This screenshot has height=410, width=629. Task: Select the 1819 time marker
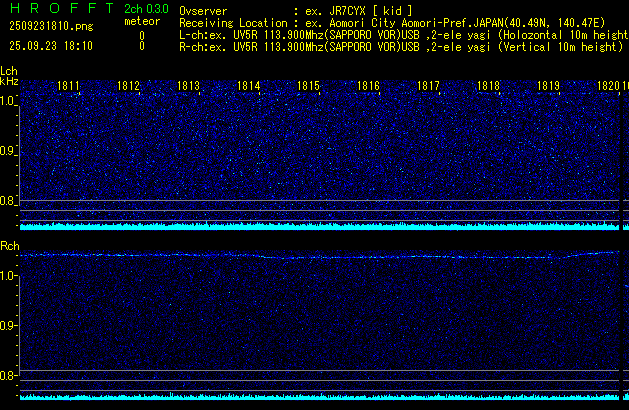click(548, 87)
